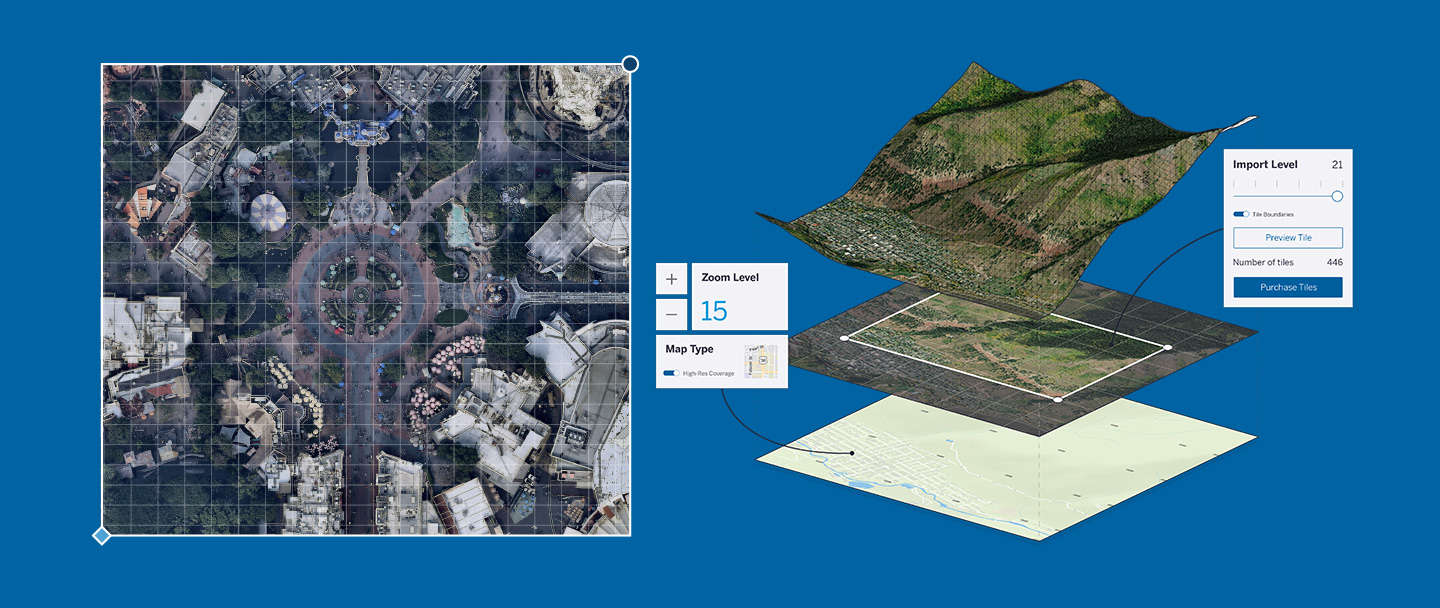Zoom out using the minus button
Viewport: 1440px width, 608px height.
pyautogui.click(x=671, y=313)
